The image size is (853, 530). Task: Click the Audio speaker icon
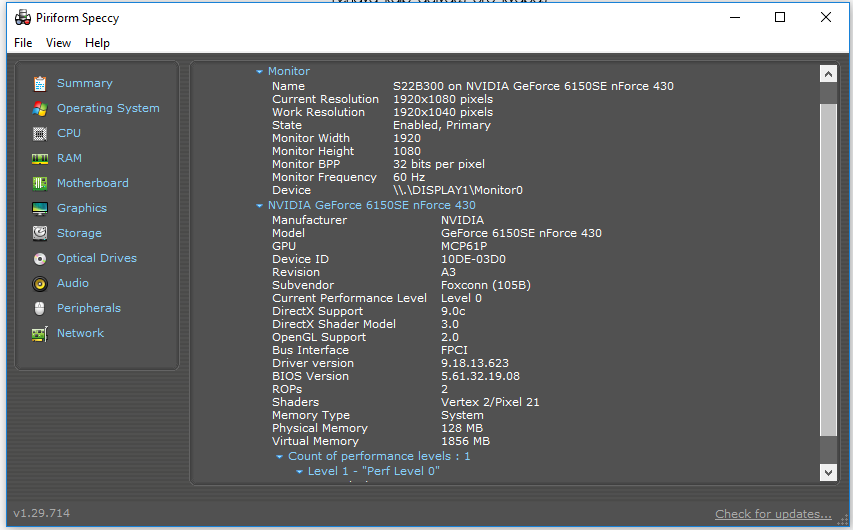point(40,284)
